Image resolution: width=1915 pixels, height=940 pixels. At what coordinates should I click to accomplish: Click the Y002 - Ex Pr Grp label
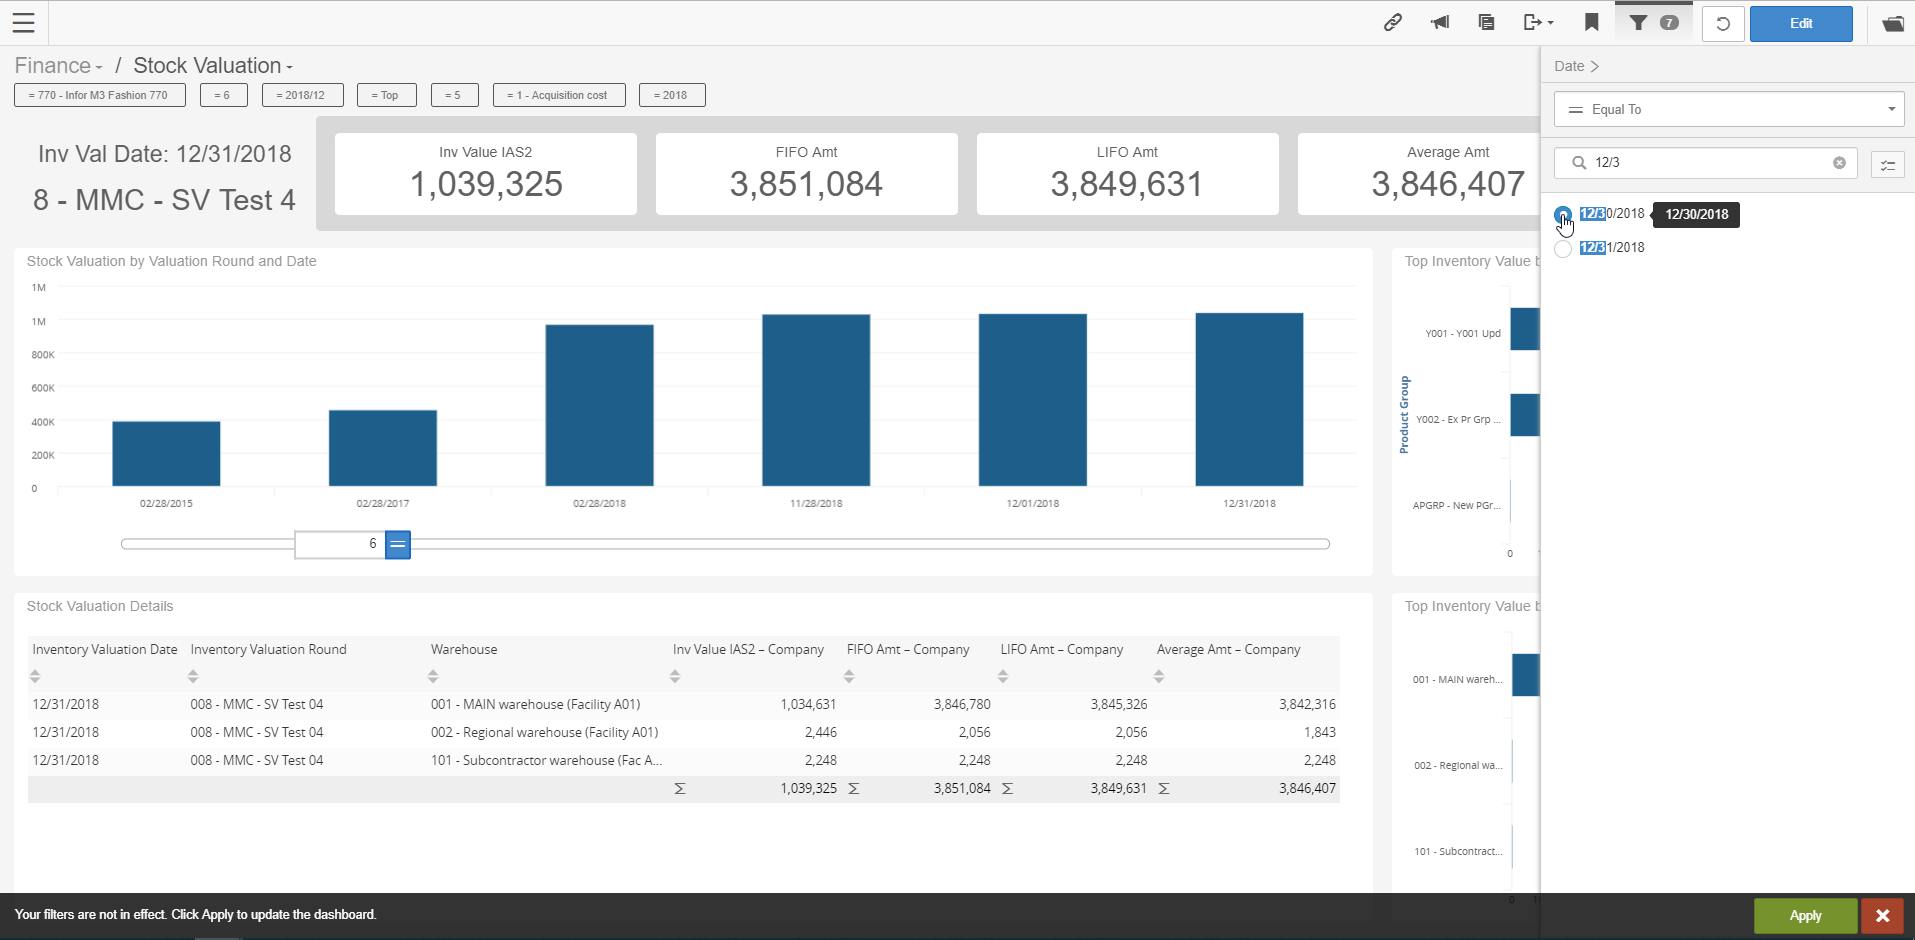(x=1458, y=420)
